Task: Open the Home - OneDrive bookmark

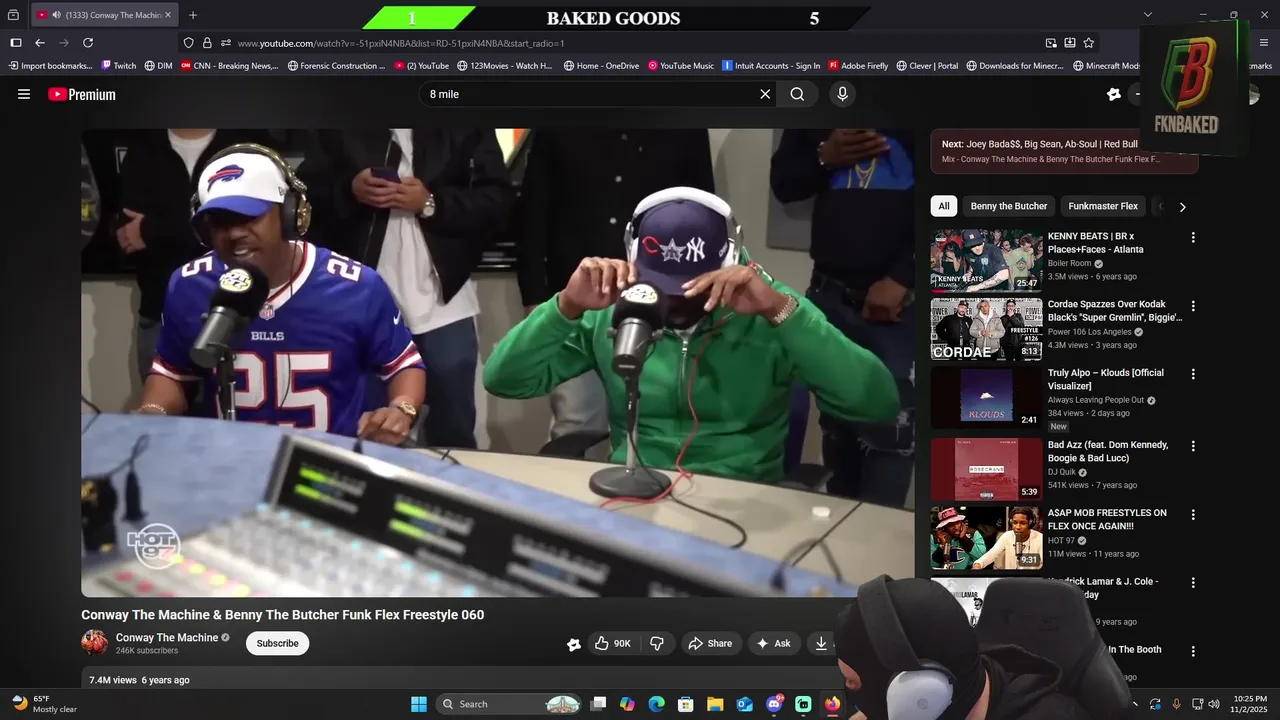Action: [x=601, y=66]
